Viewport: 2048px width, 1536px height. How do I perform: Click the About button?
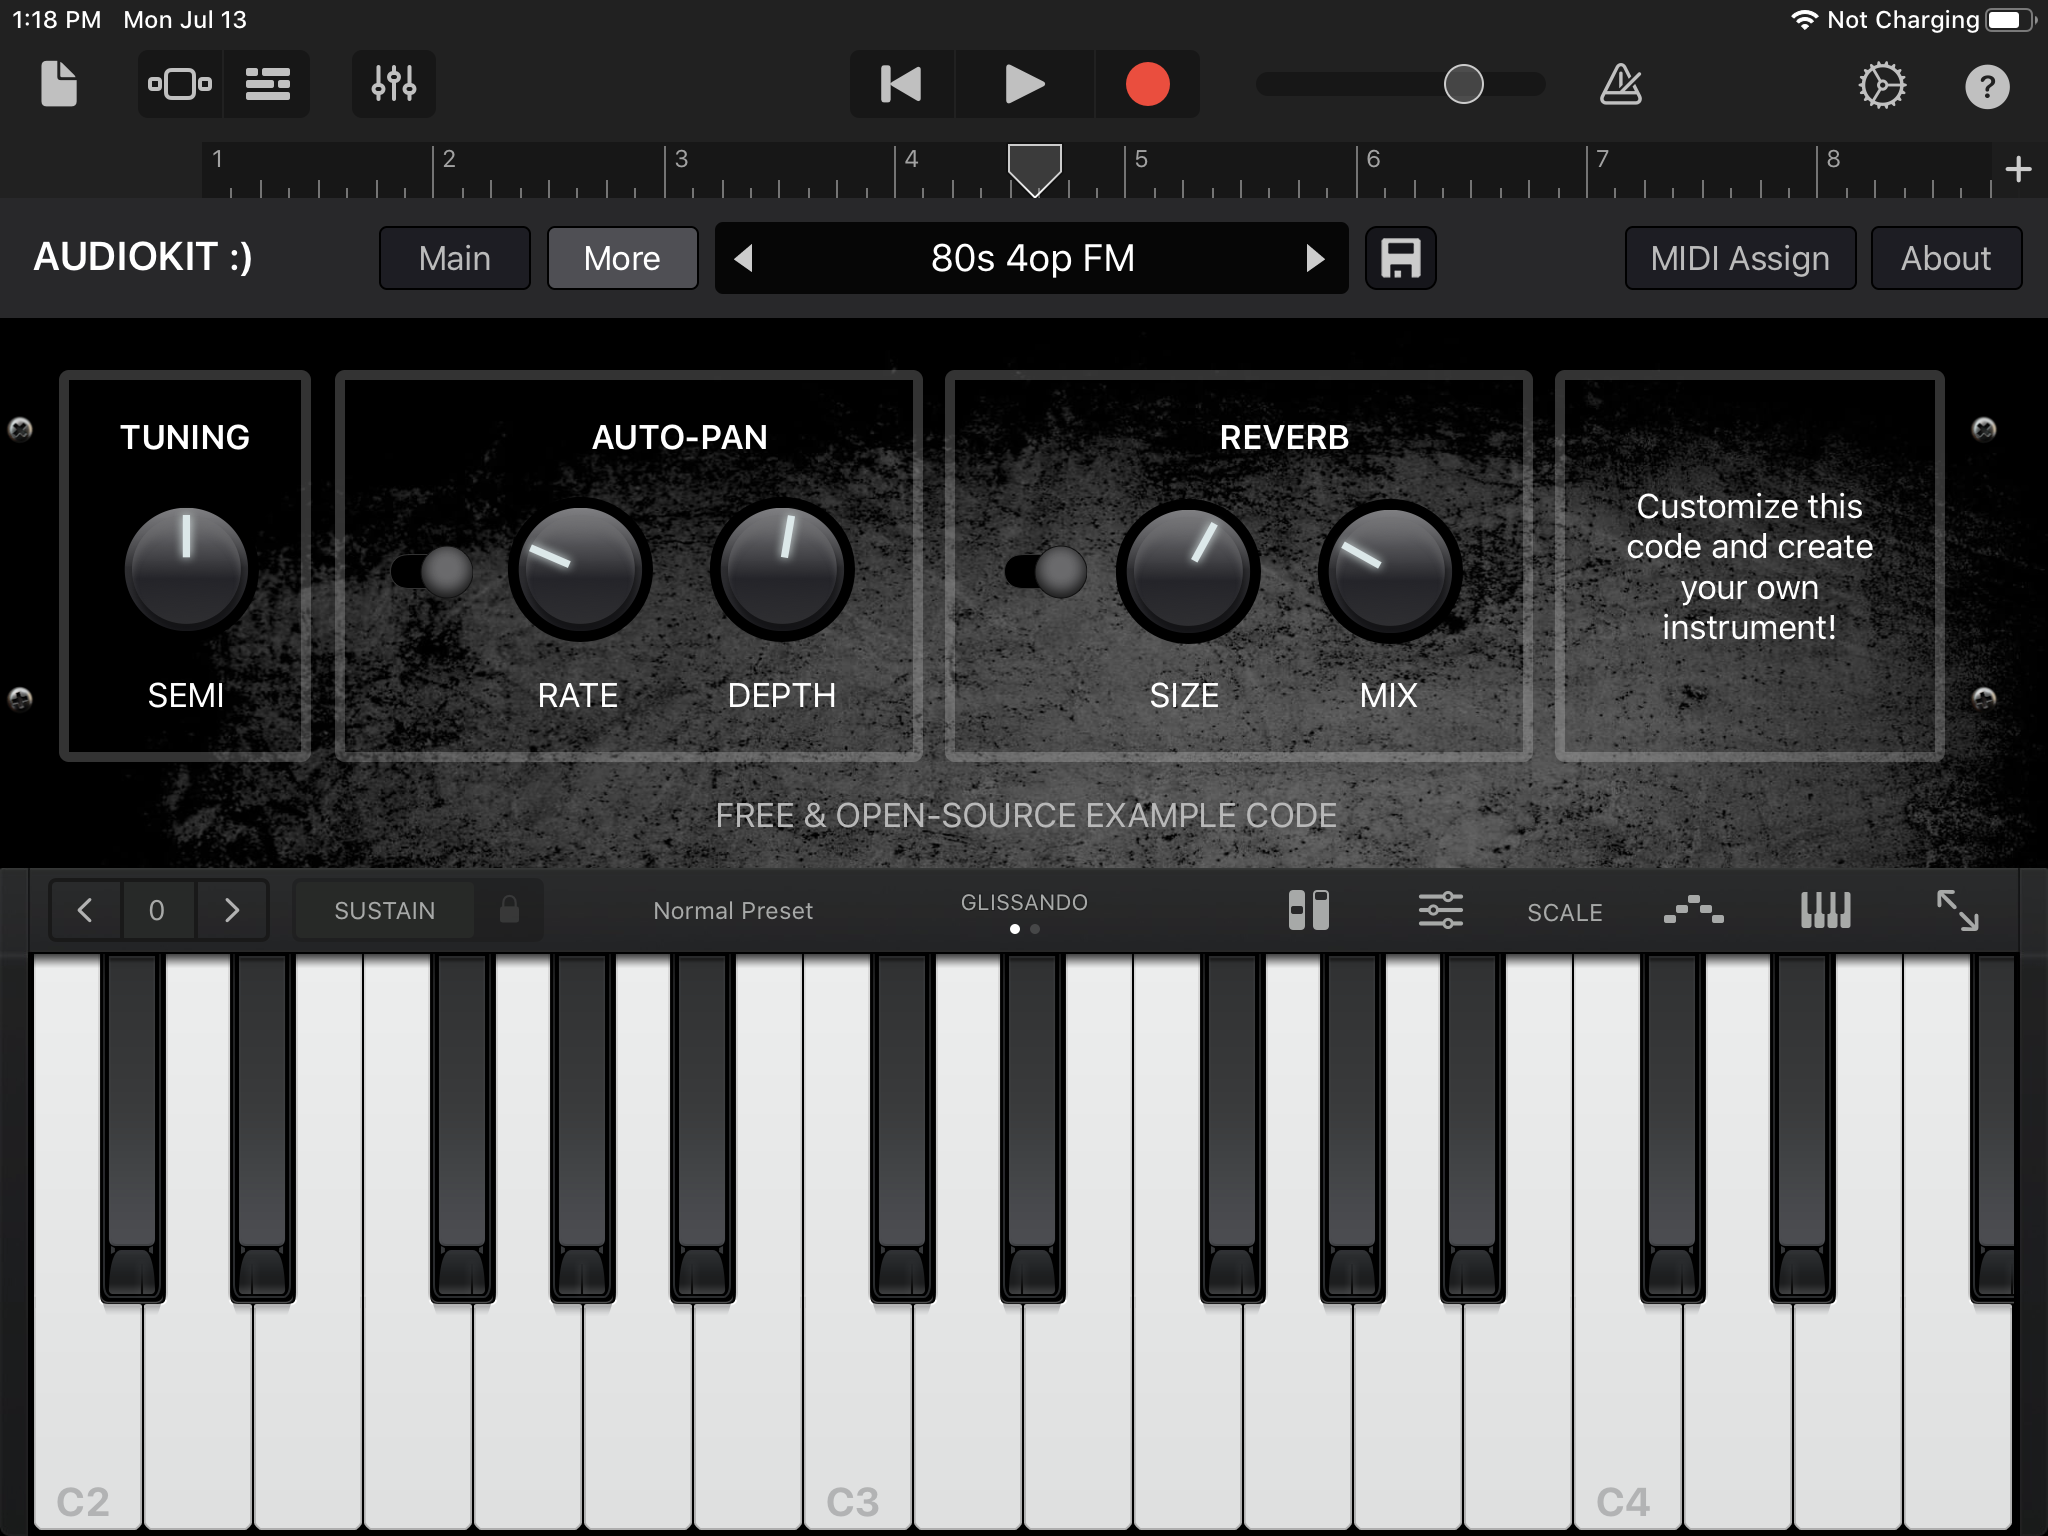coord(1945,258)
